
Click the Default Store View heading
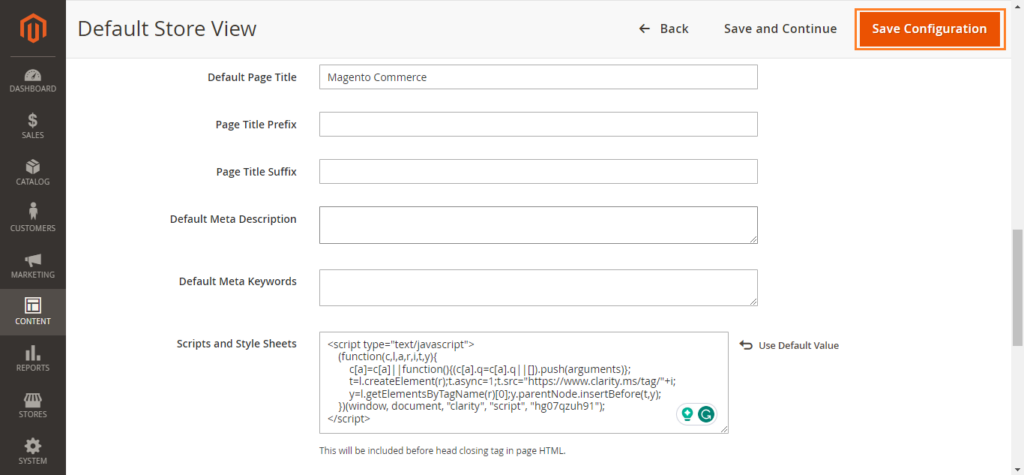click(x=167, y=29)
